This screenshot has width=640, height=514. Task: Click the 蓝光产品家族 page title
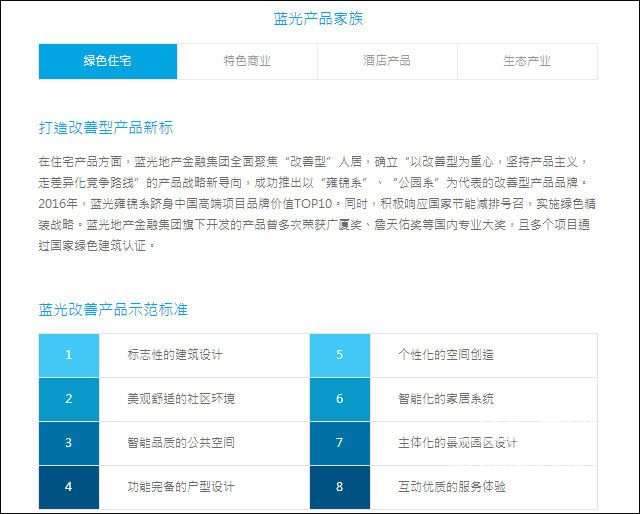(x=318, y=19)
